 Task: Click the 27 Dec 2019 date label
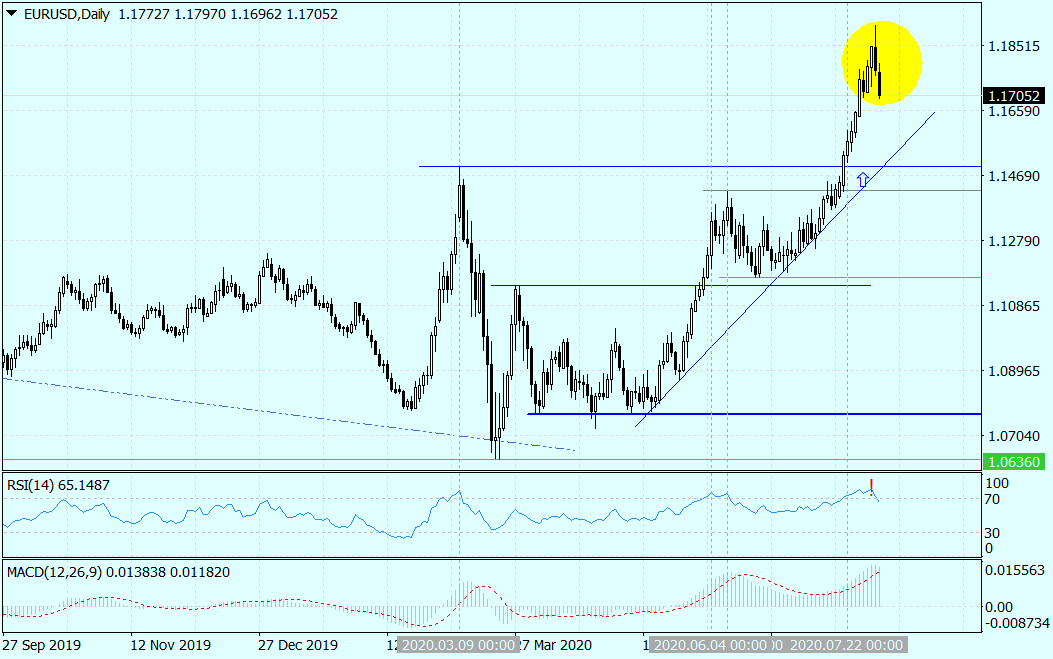coord(298,645)
